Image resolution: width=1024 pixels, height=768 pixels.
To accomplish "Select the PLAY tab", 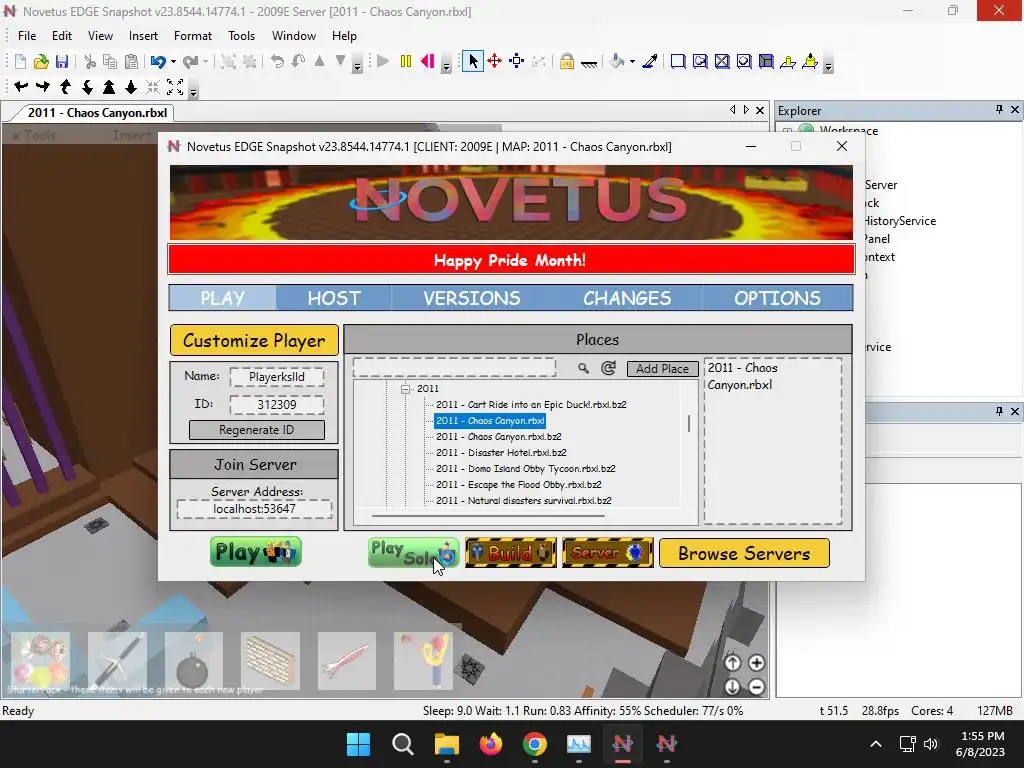I will point(223,298).
